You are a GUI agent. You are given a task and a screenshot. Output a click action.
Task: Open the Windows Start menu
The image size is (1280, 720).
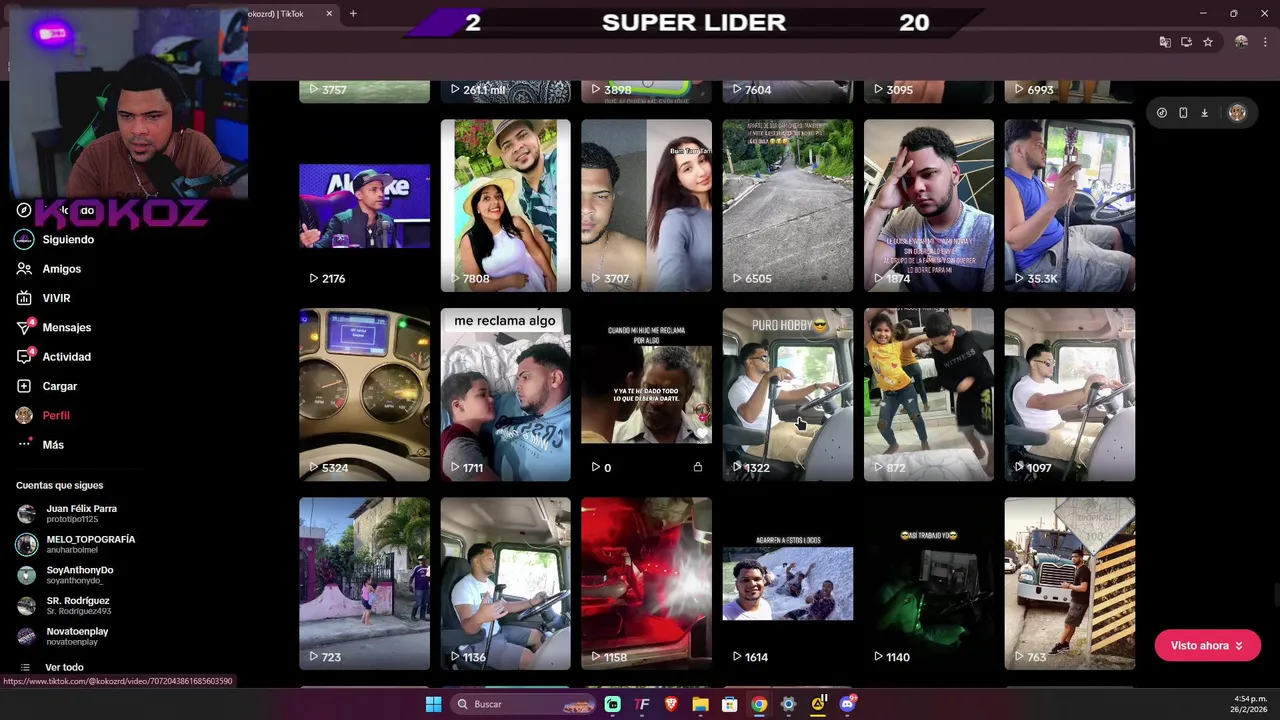pos(433,704)
